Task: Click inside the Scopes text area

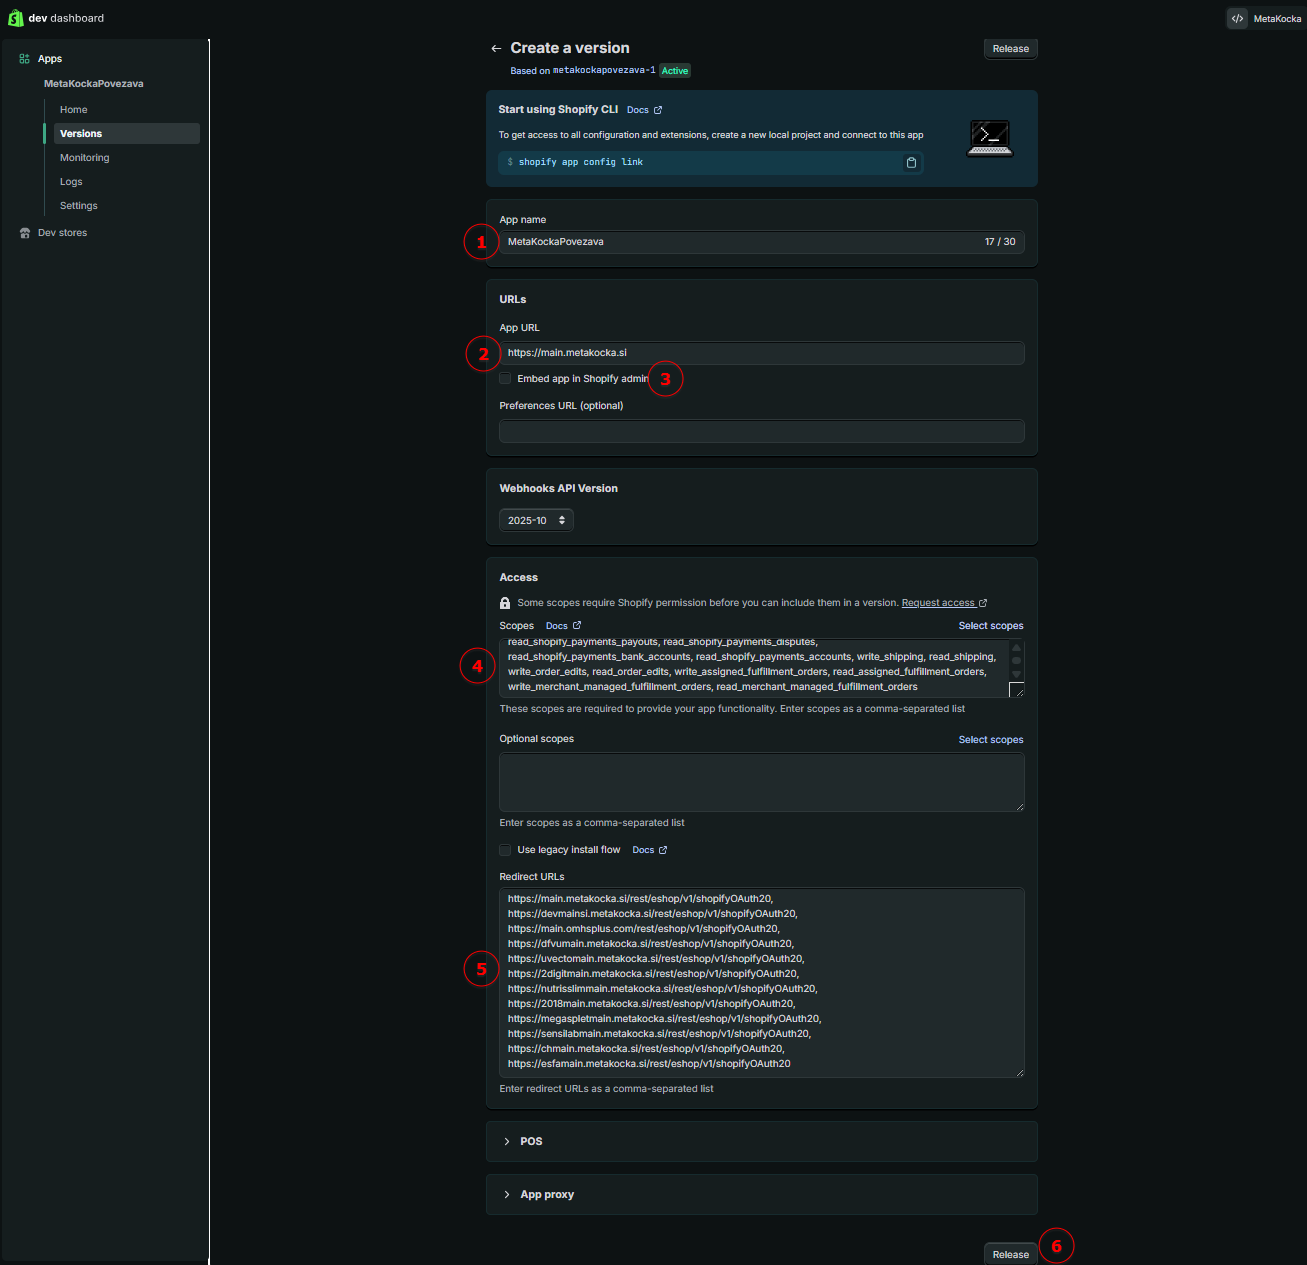Action: (754, 668)
